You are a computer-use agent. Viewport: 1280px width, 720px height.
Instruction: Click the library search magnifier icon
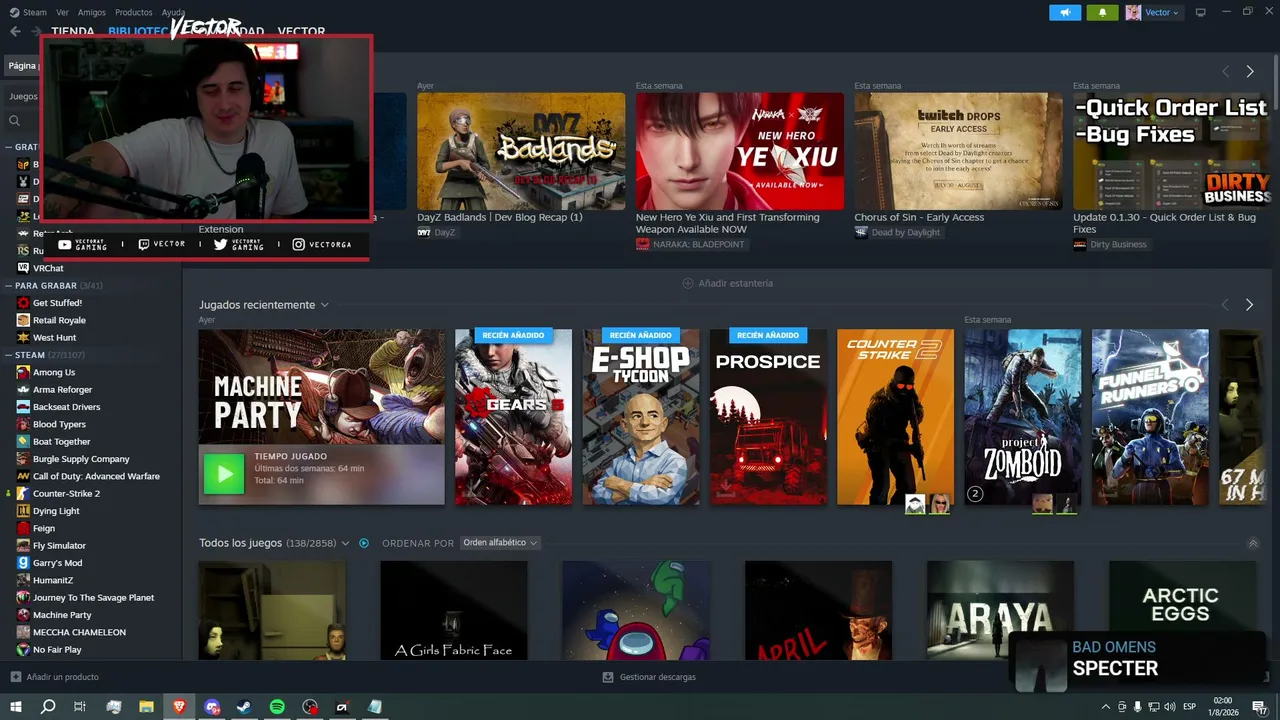(x=14, y=121)
